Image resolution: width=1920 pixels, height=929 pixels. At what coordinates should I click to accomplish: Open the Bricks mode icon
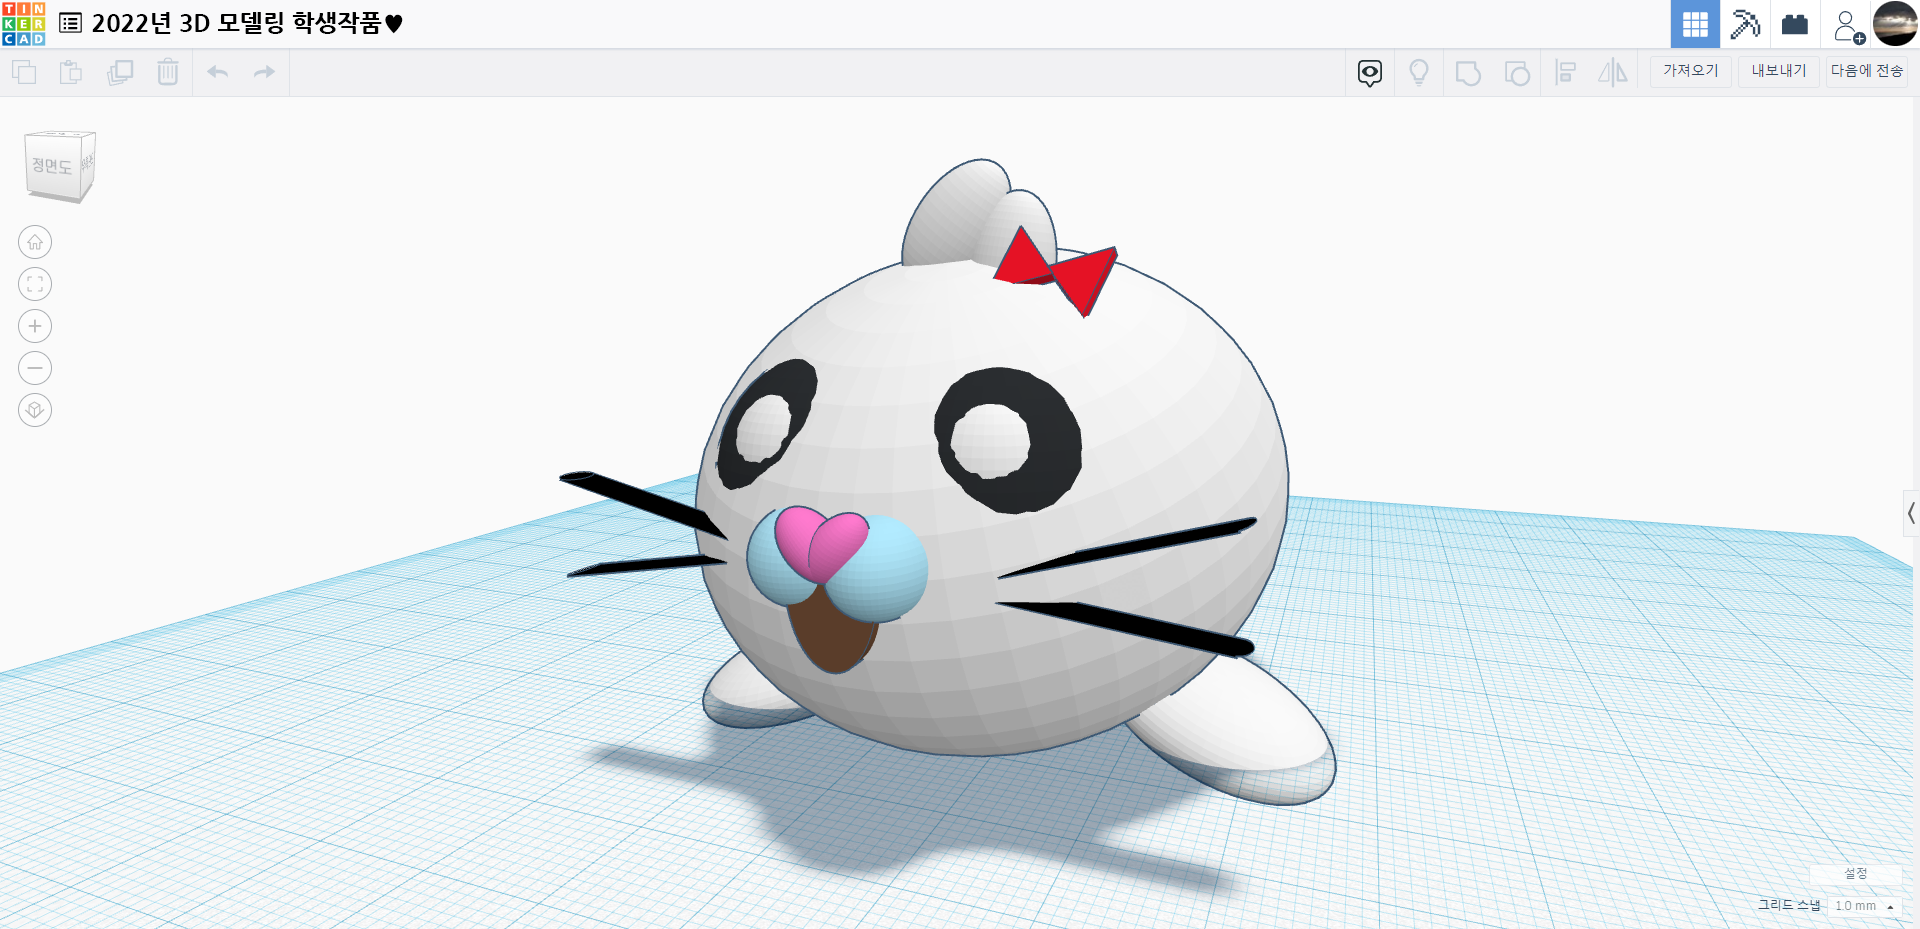pos(1795,24)
